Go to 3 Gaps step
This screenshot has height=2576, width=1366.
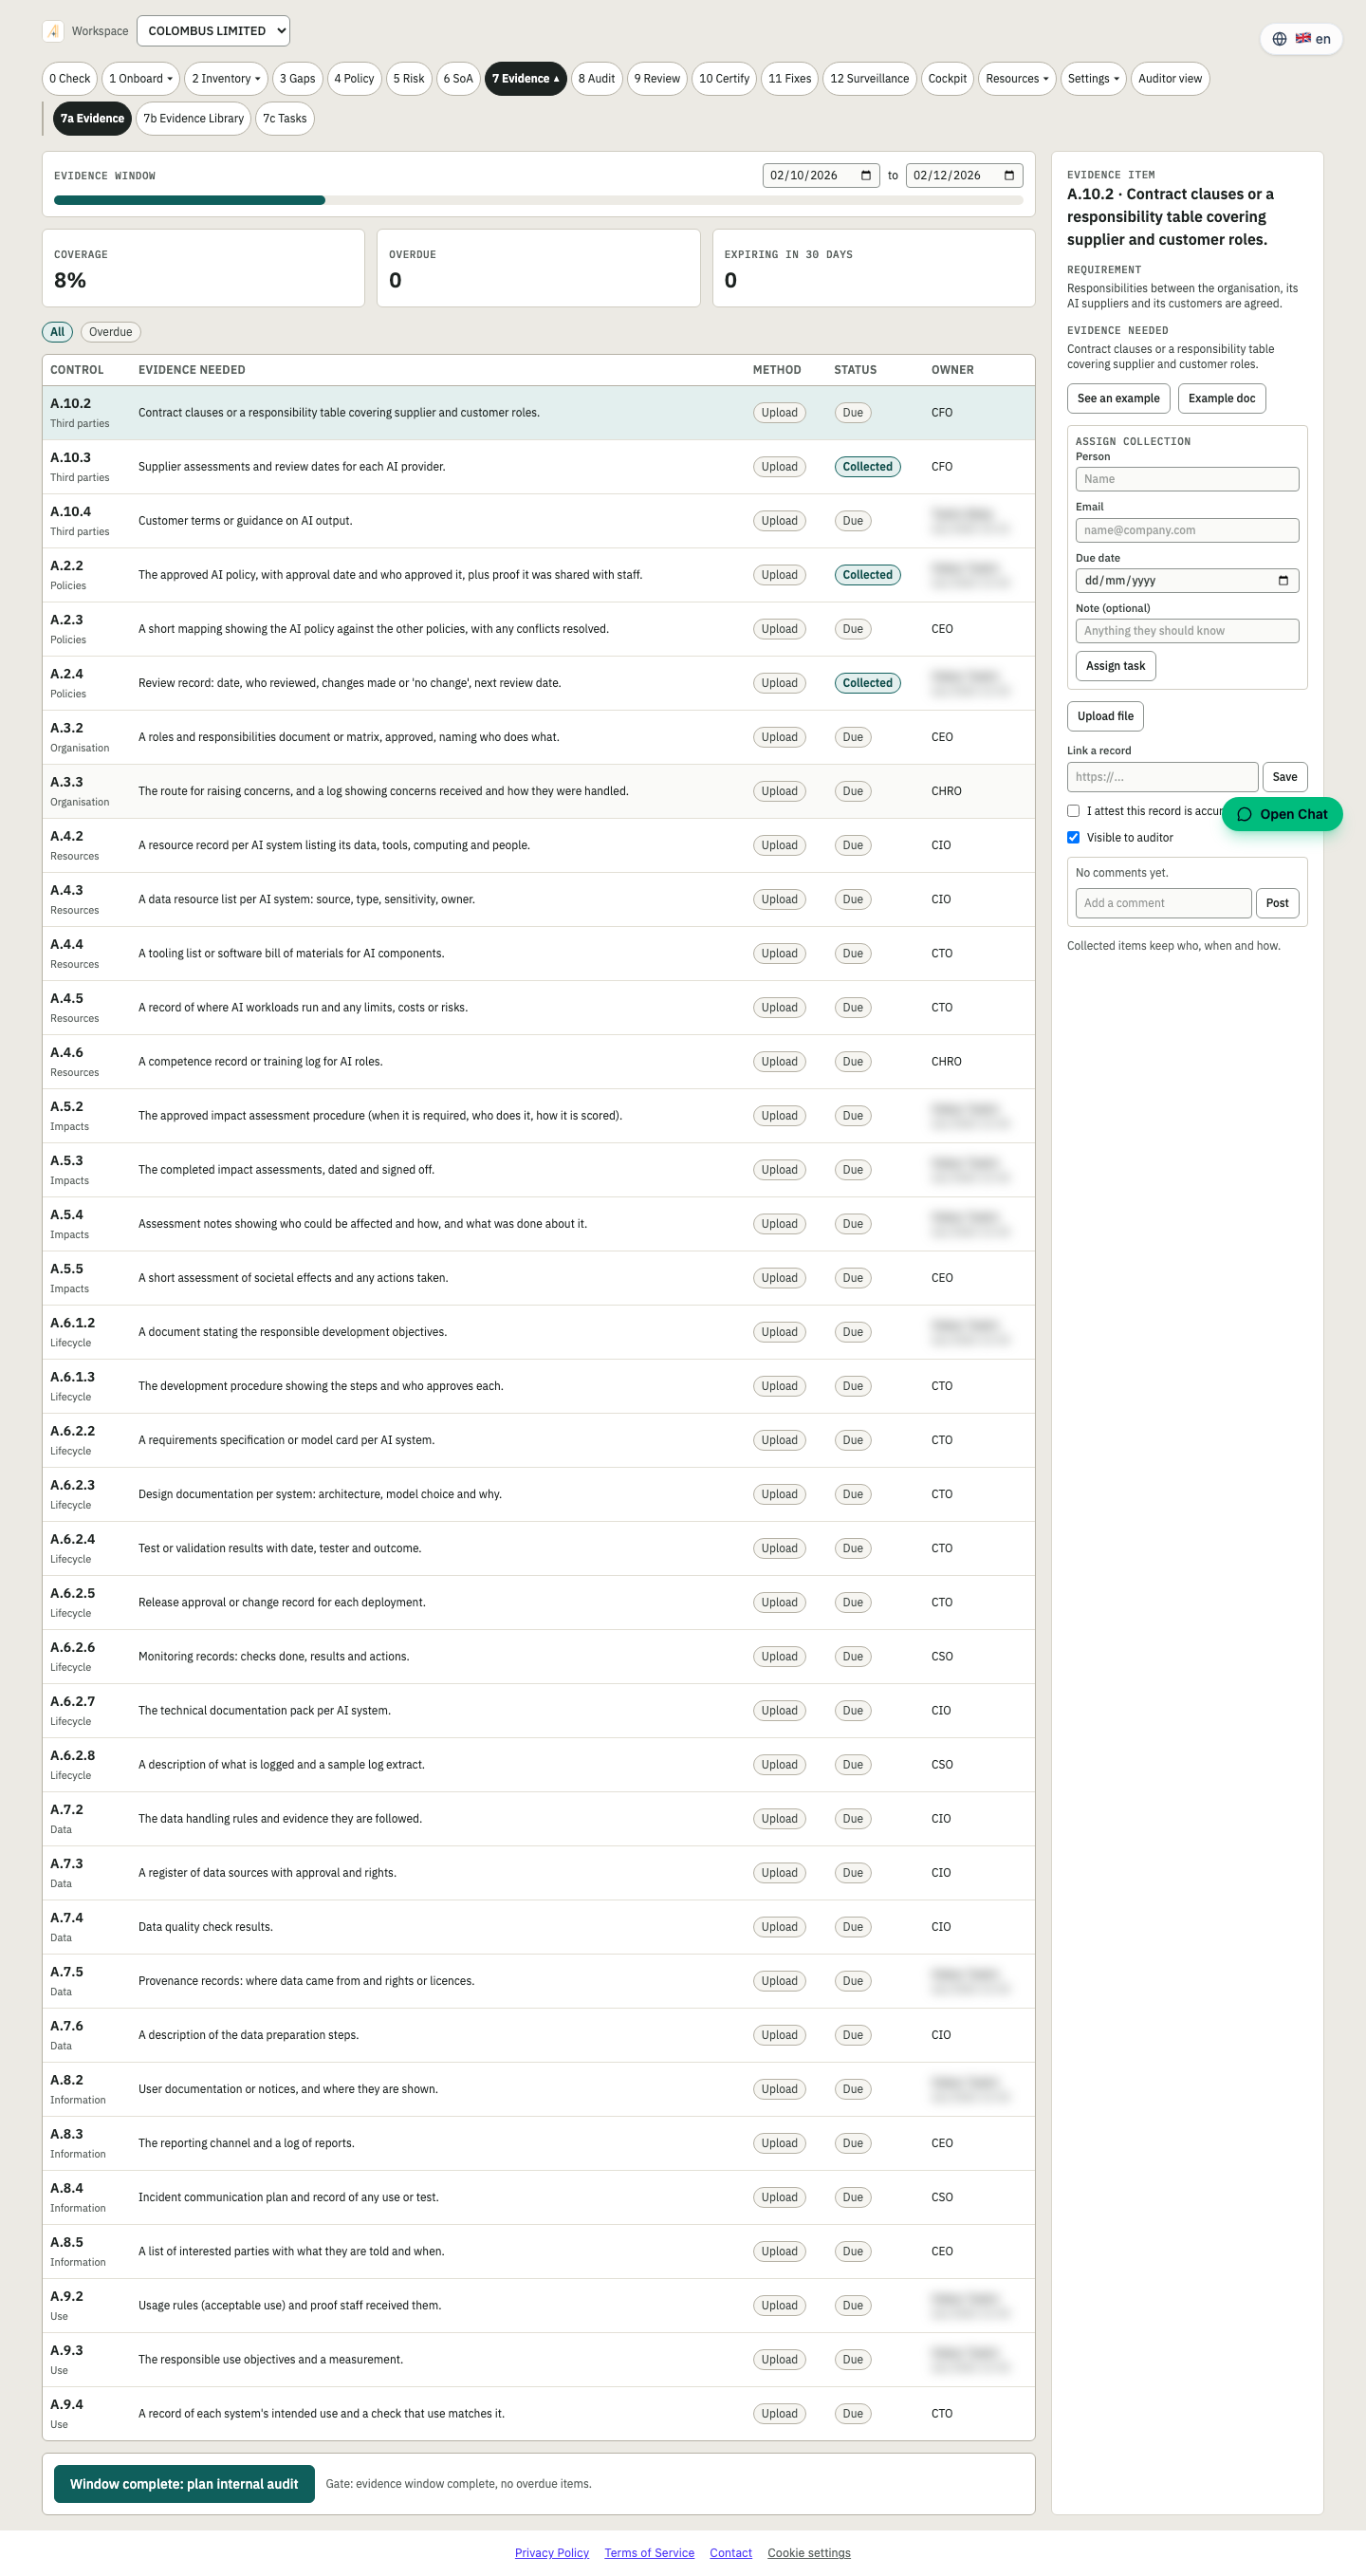point(297,79)
